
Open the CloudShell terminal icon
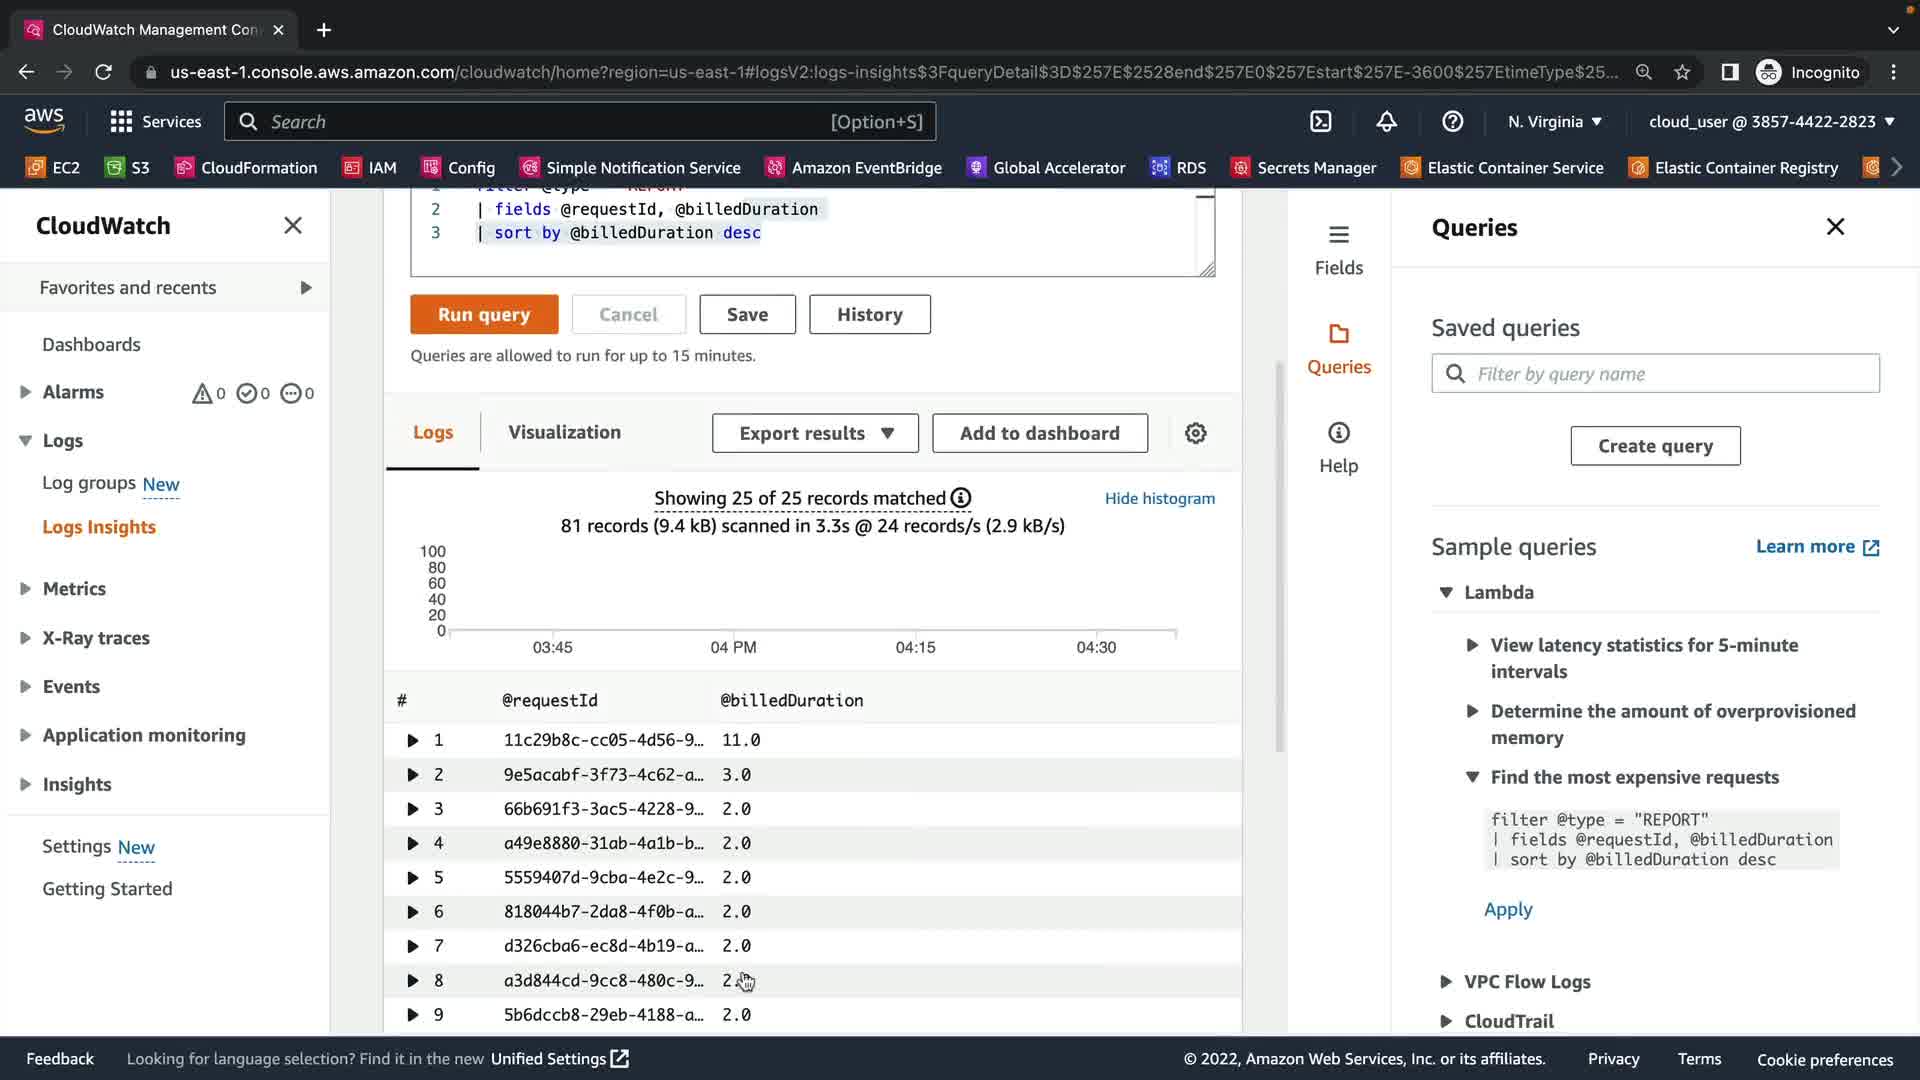[1321, 122]
